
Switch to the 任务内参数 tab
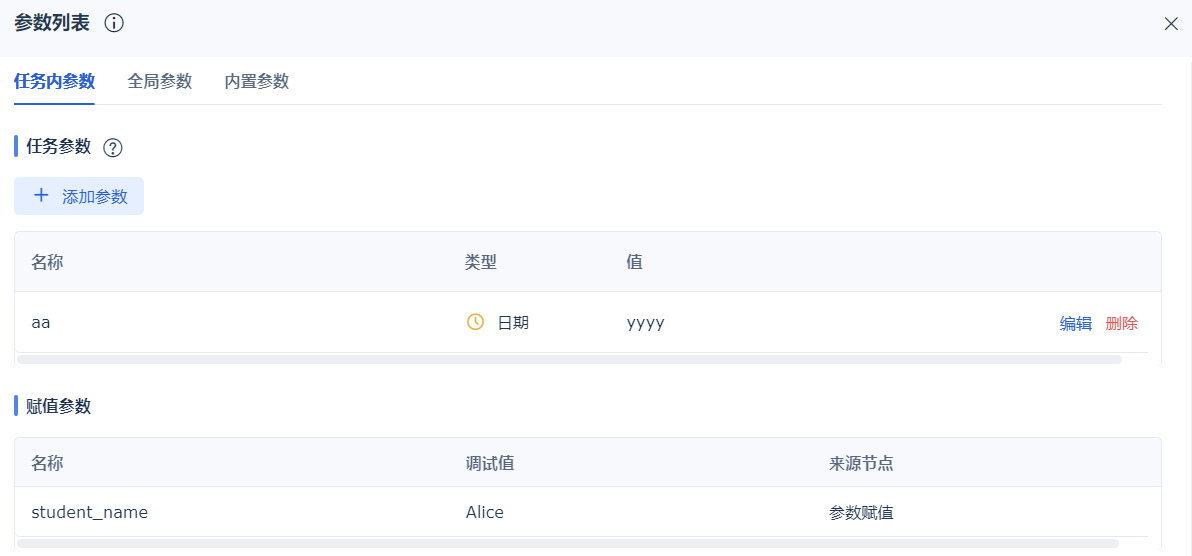(x=54, y=82)
